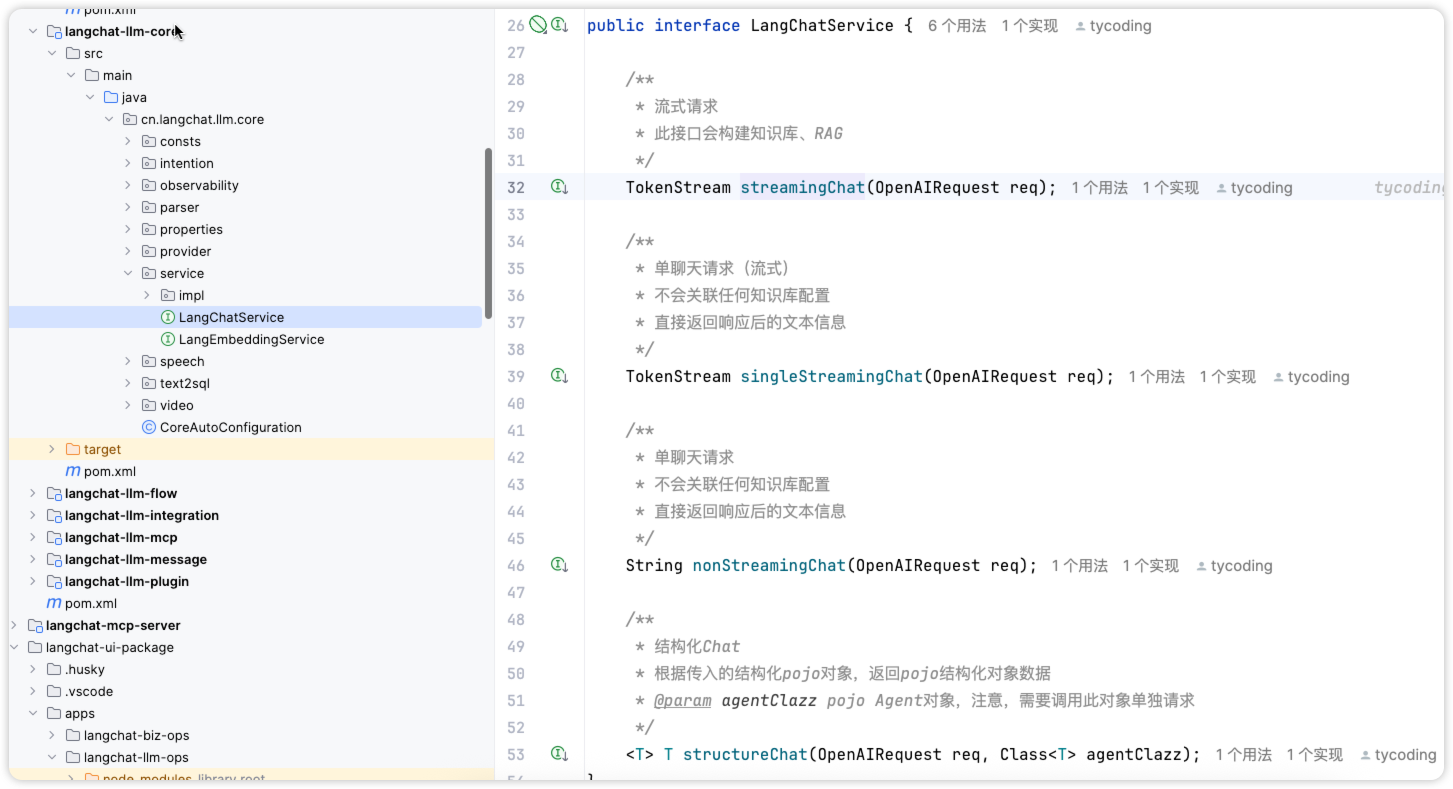This screenshot has width=1453, height=789.
Task: Click the interface icon beside LangEmbeddingService
Action: [169, 339]
